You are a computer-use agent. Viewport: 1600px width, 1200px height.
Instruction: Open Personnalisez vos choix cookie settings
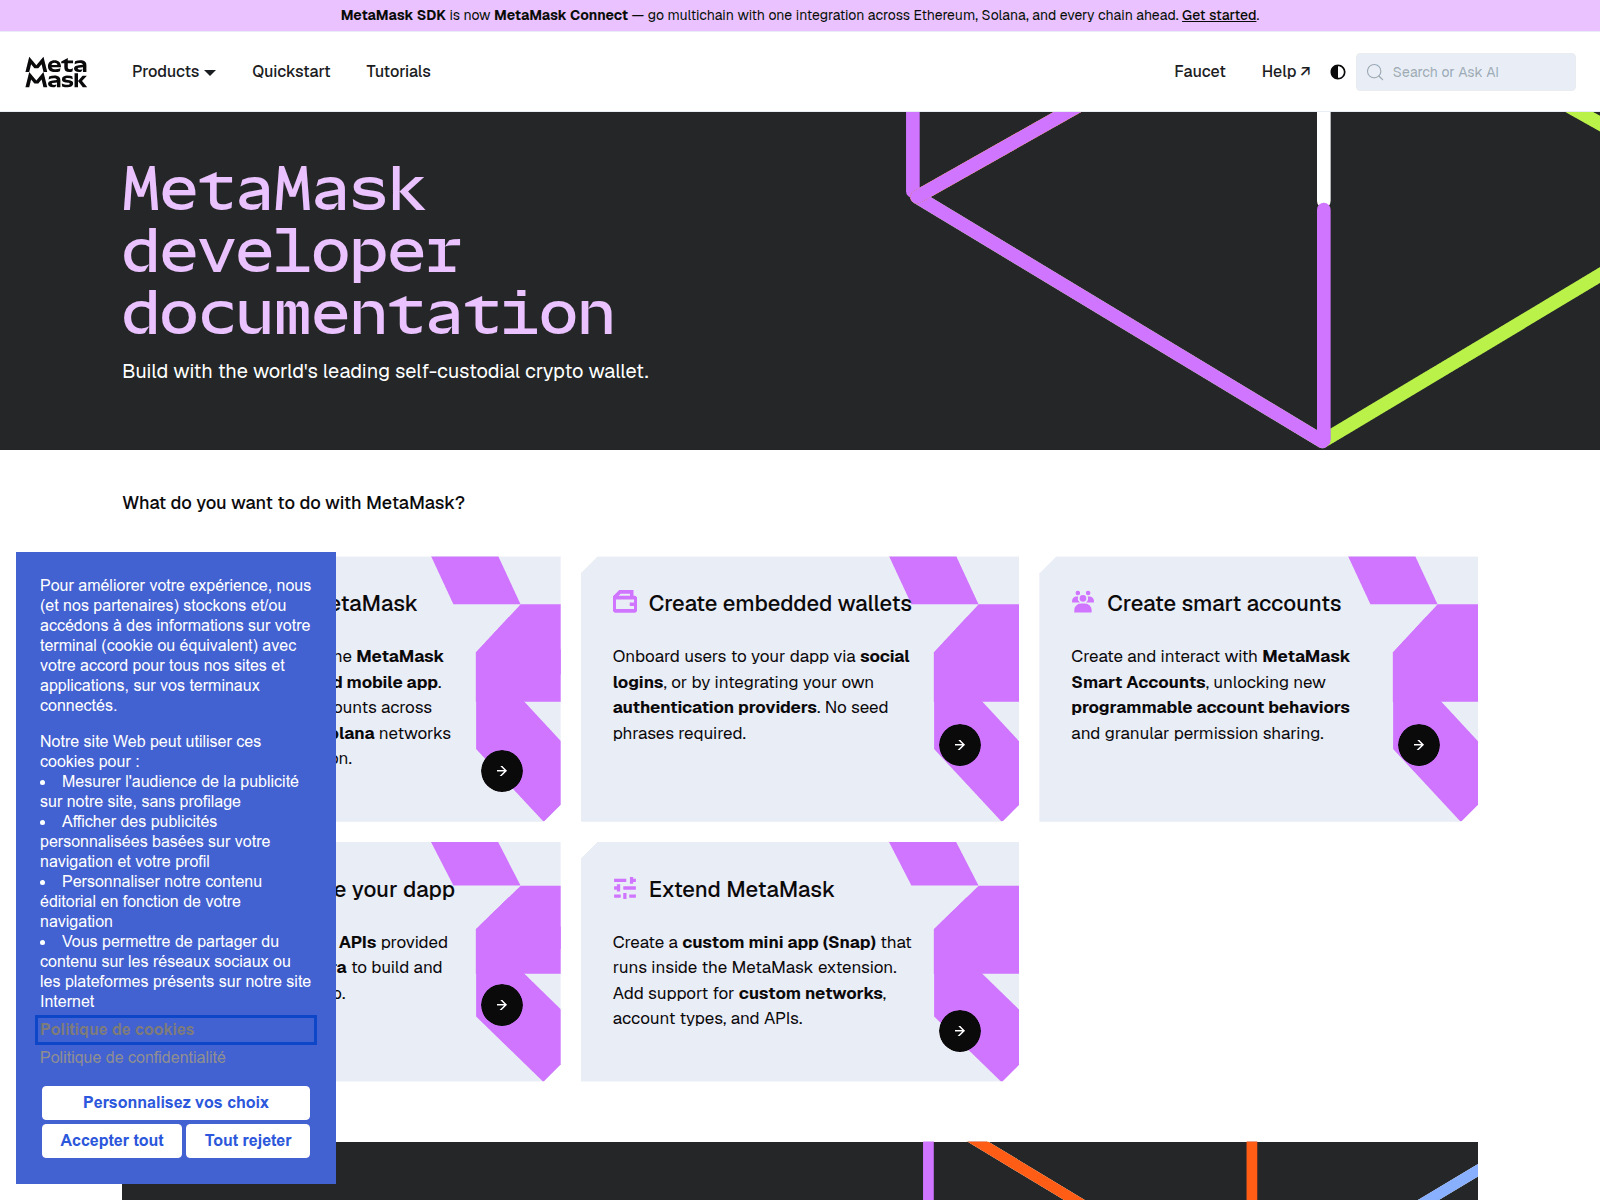pyautogui.click(x=176, y=1102)
